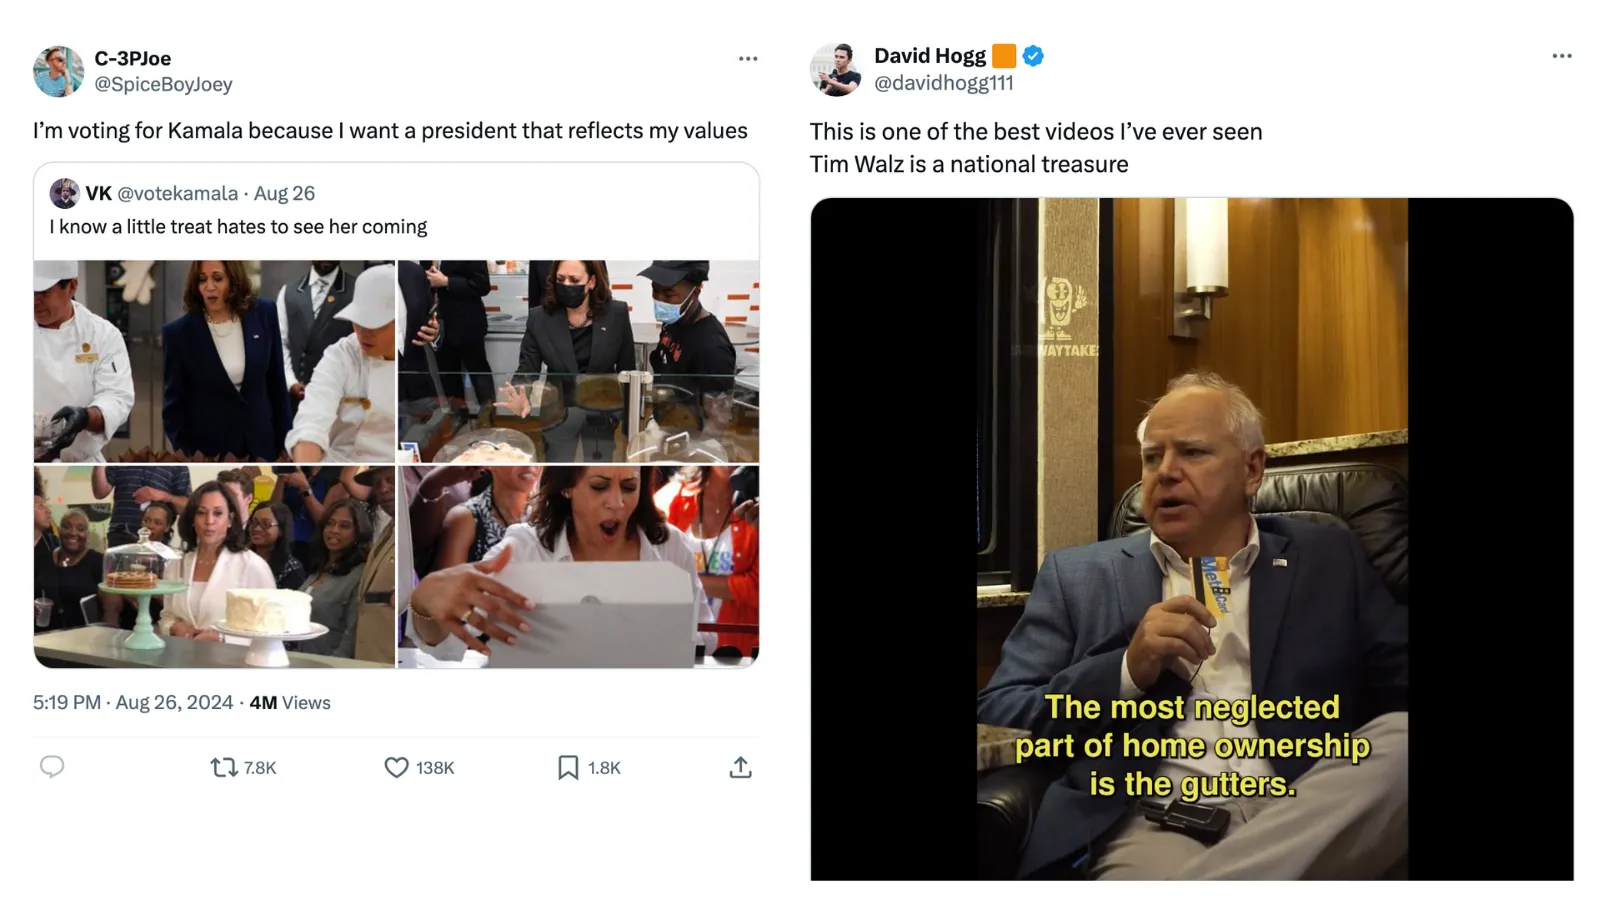Open David Hogg tweet's more options menu
The image size is (1600, 900).
[1562, 56]
